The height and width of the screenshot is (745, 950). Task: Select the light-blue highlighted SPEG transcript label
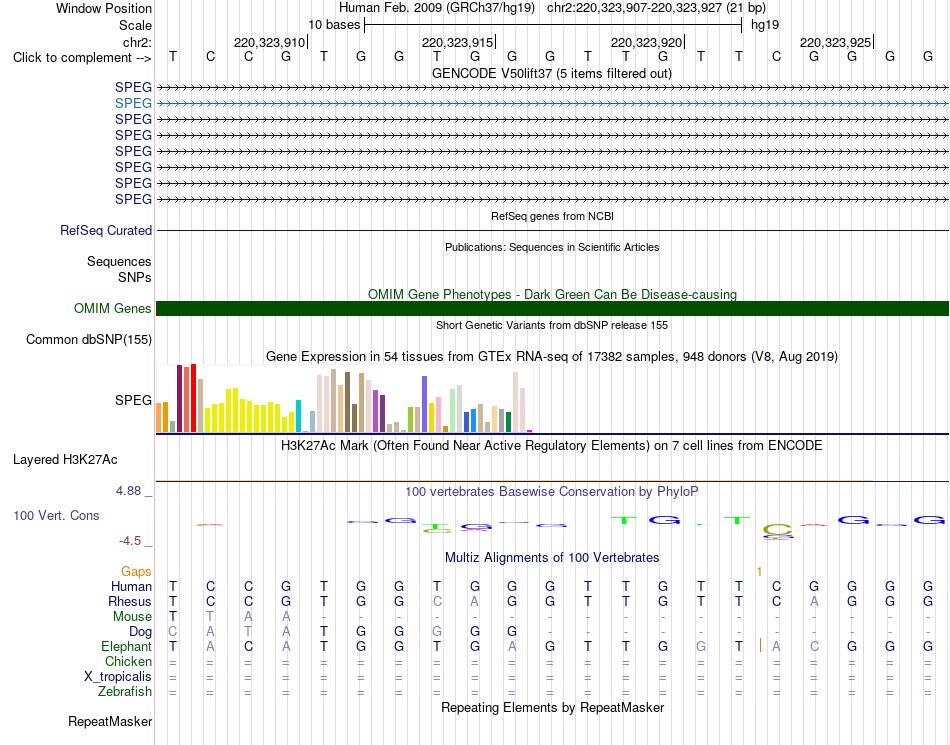(x=133, y=103)
